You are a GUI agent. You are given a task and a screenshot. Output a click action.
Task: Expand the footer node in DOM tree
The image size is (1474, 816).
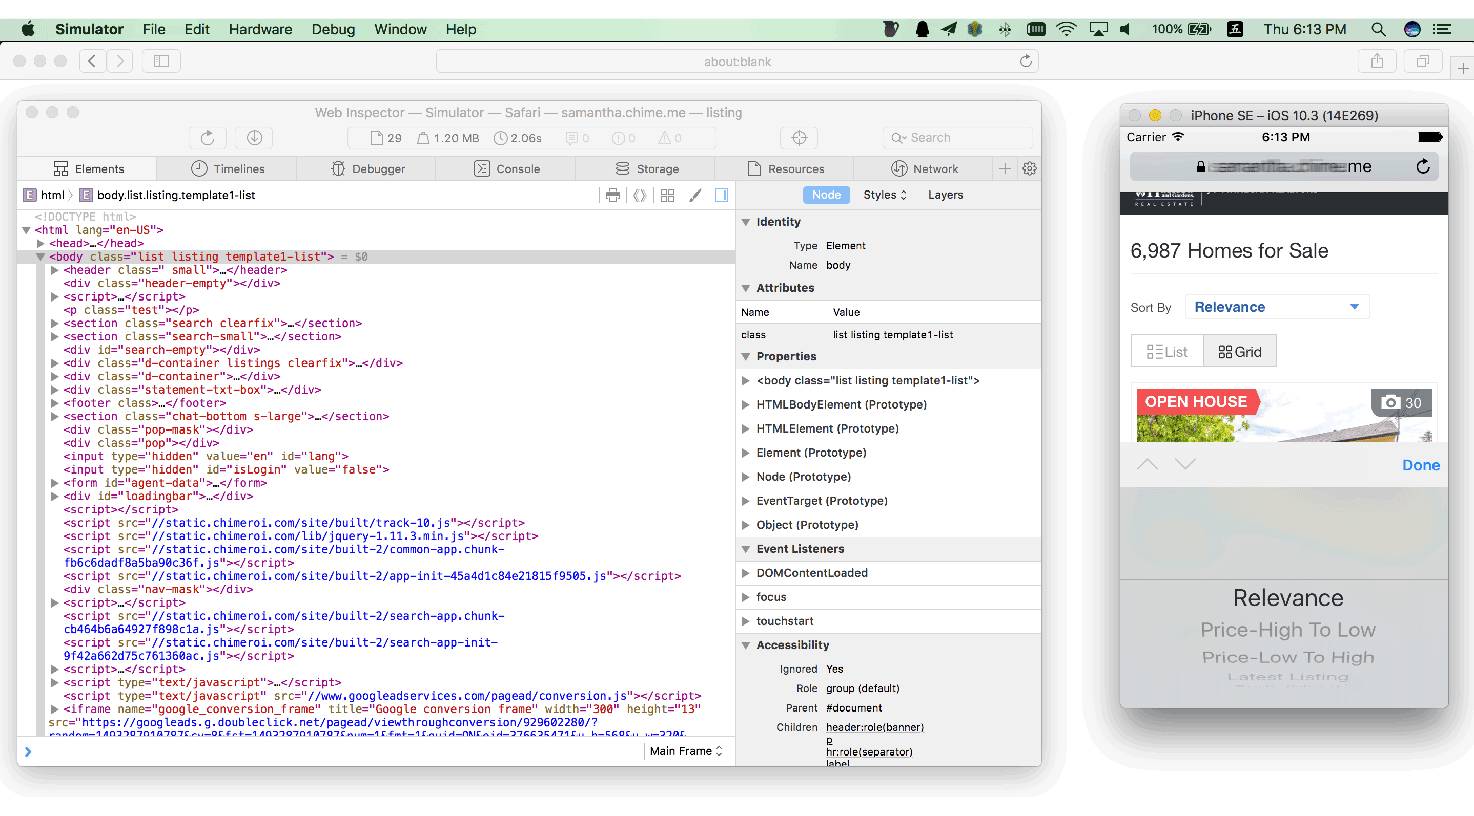click(55, 403)
